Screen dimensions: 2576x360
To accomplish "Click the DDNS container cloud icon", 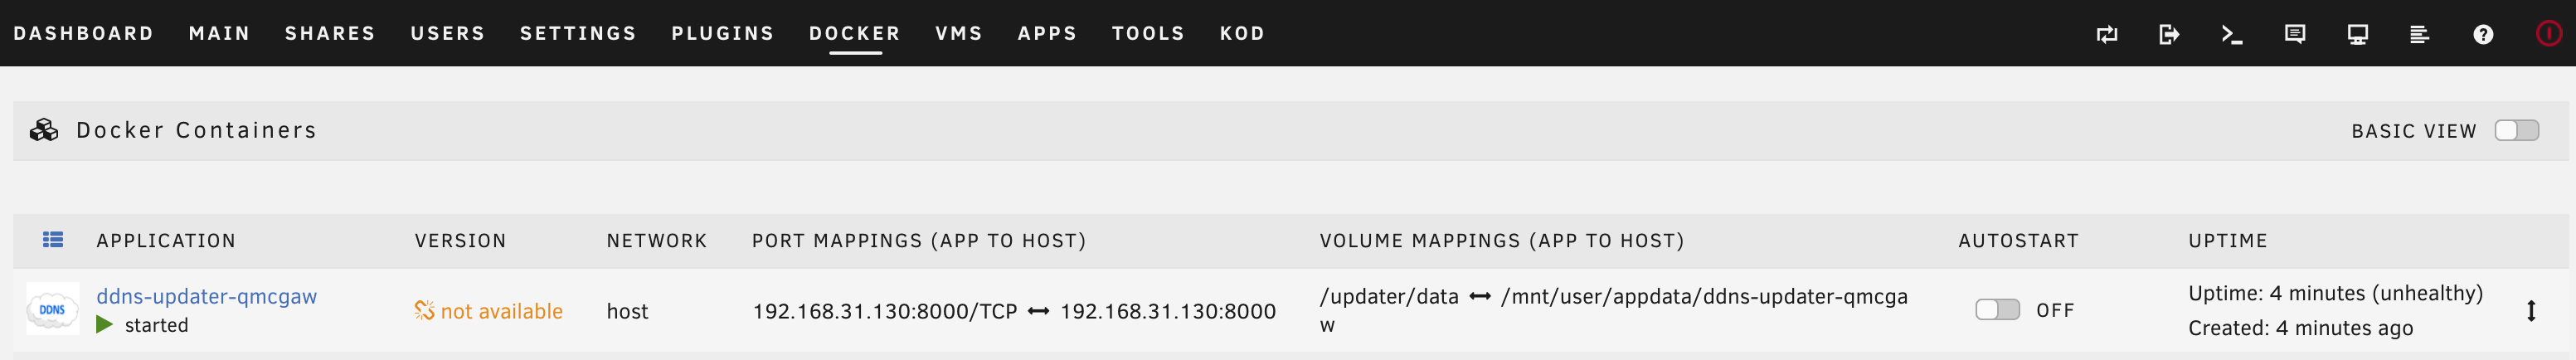I will 52,309.
